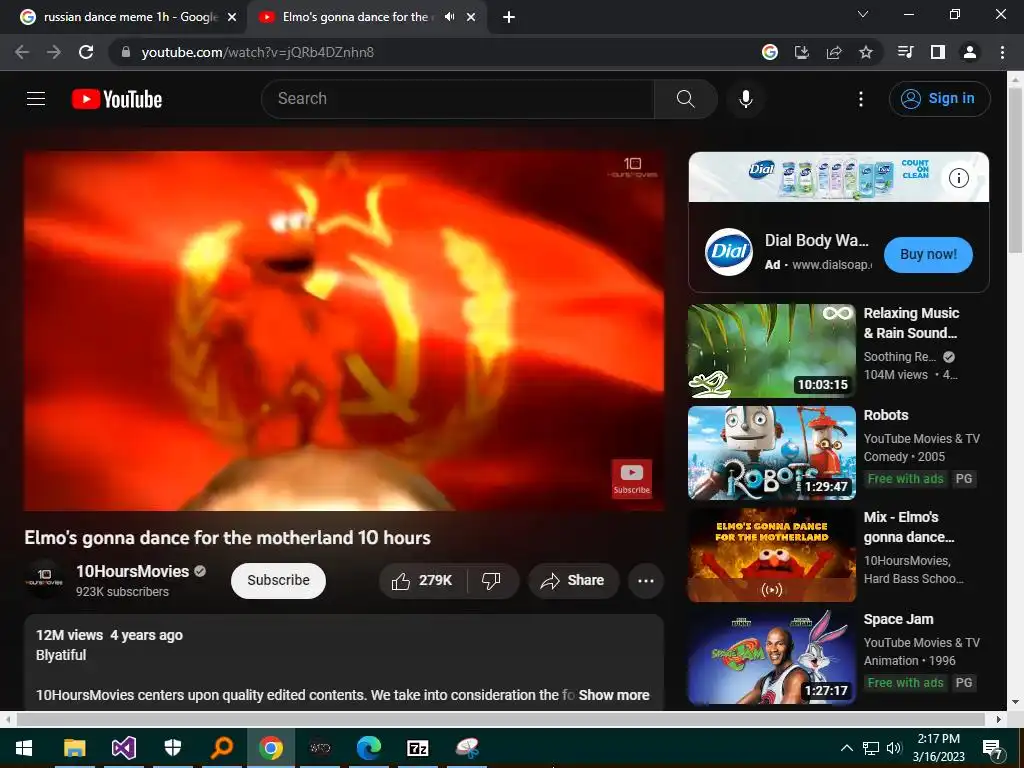Open Chrome profile icon

click(x=970, y=52)
